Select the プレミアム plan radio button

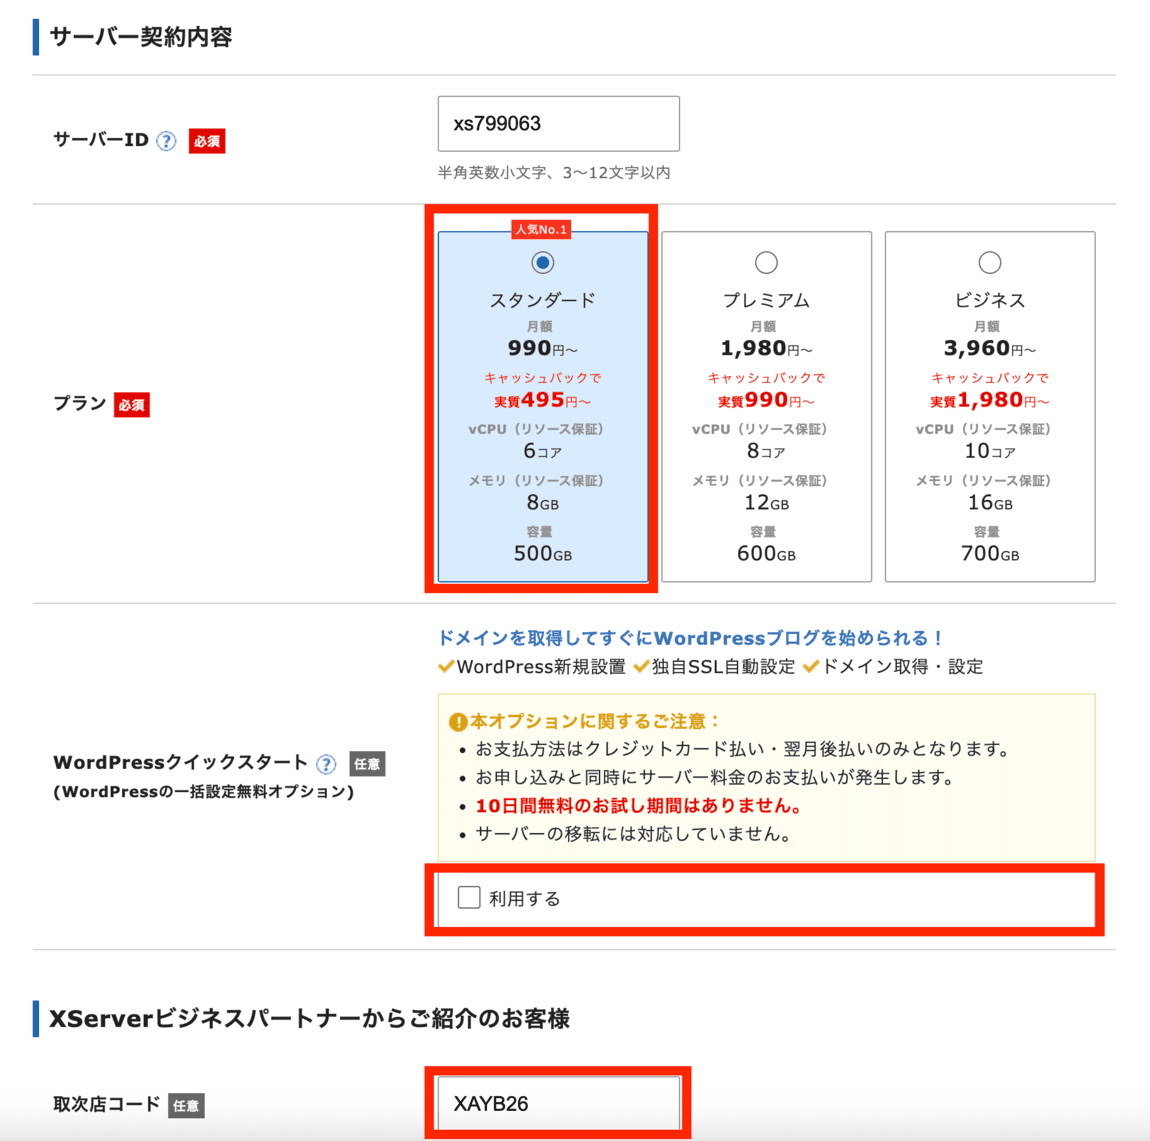point(766,263)
